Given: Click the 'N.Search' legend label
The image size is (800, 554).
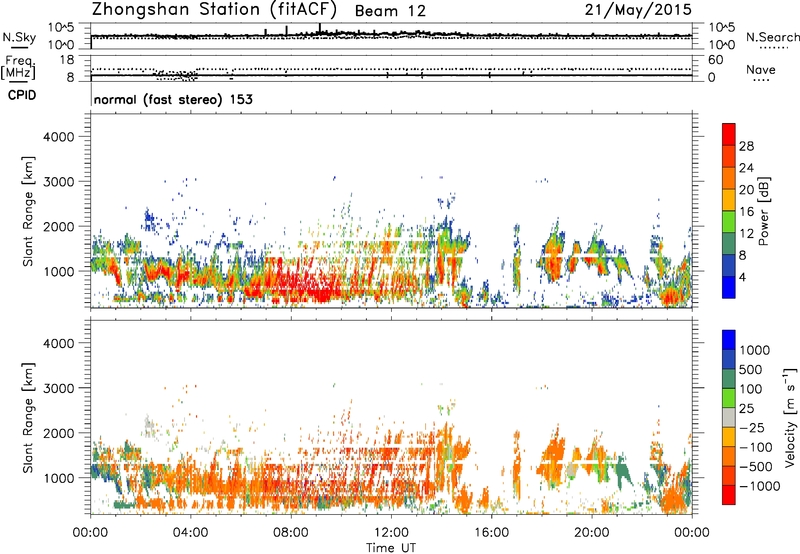Looking at the screenshot, I should point(773,37).
